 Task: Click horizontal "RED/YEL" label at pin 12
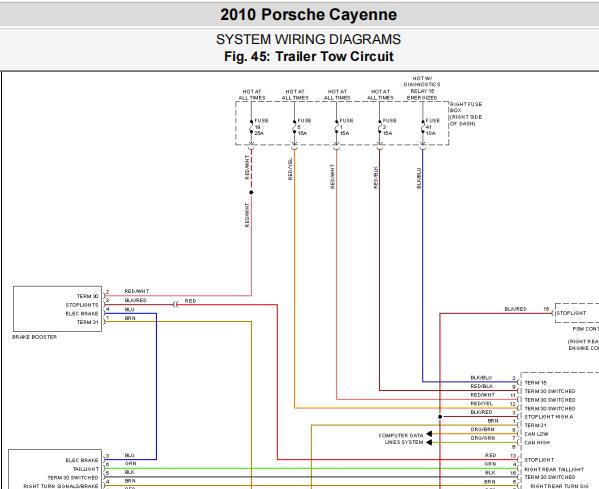[x=482, y=403]
